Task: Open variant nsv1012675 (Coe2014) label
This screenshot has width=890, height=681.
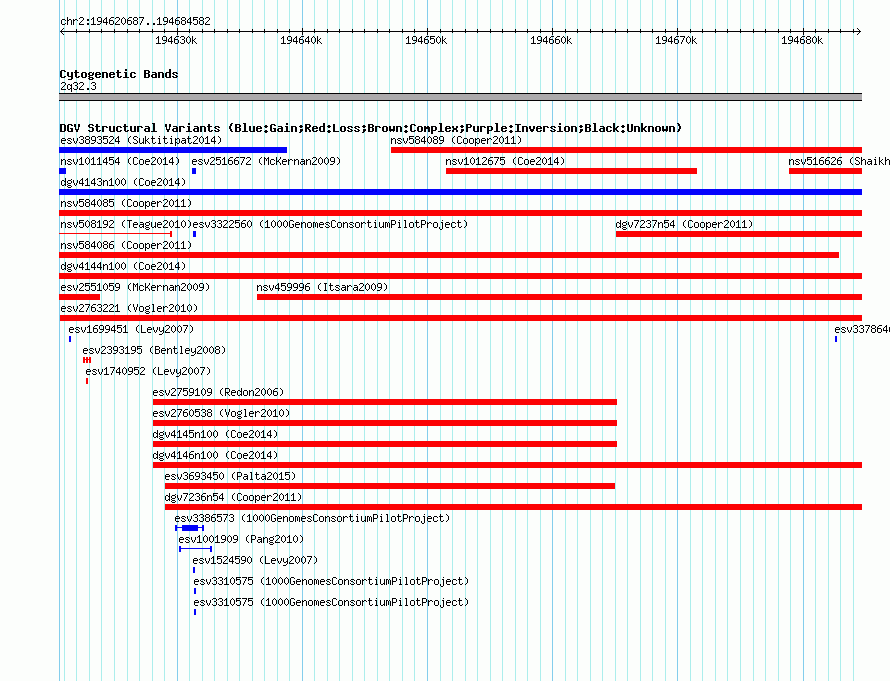Action: pos(505,161)
